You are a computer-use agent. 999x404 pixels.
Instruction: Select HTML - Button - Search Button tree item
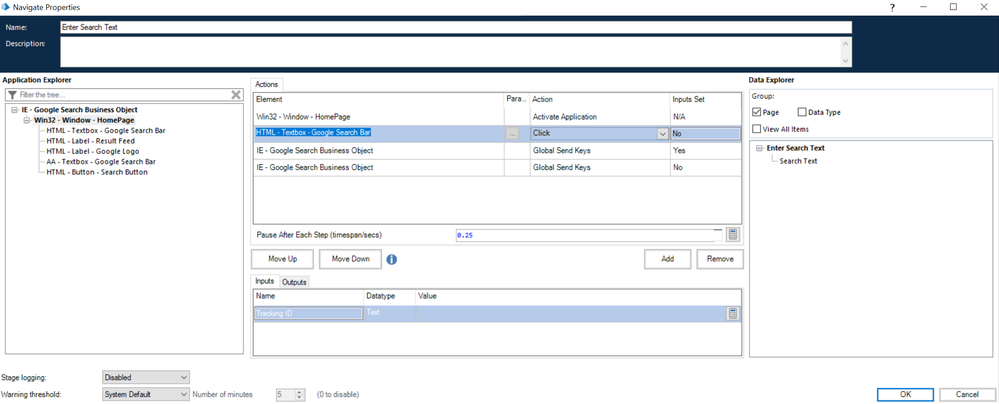coord(97,172)
